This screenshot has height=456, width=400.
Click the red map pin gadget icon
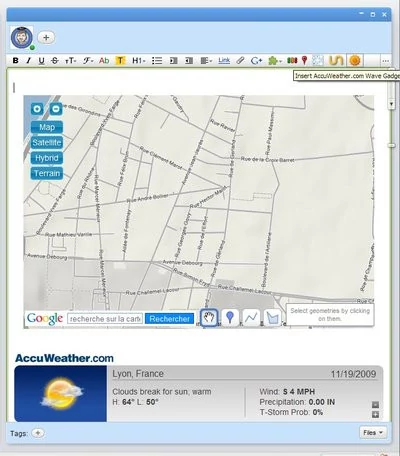(x=304, y=61)
